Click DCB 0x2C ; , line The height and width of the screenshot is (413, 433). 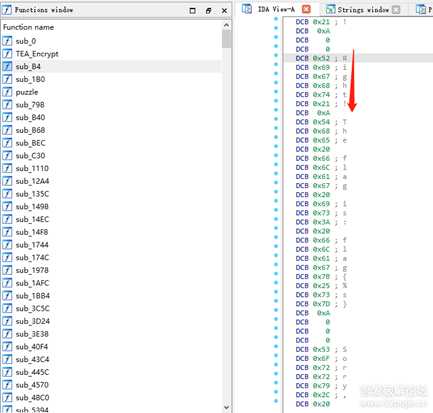pos(321,395)
